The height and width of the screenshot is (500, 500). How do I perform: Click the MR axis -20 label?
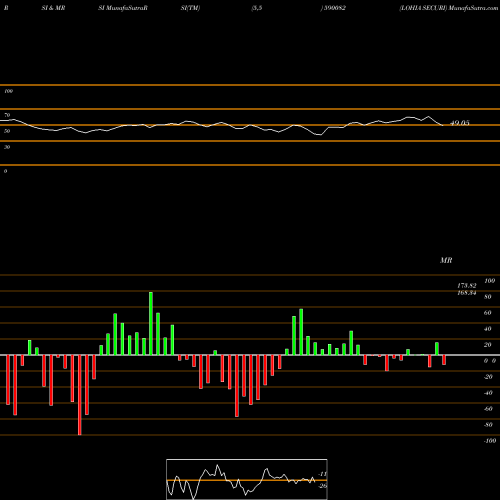(x=488, y=377)
